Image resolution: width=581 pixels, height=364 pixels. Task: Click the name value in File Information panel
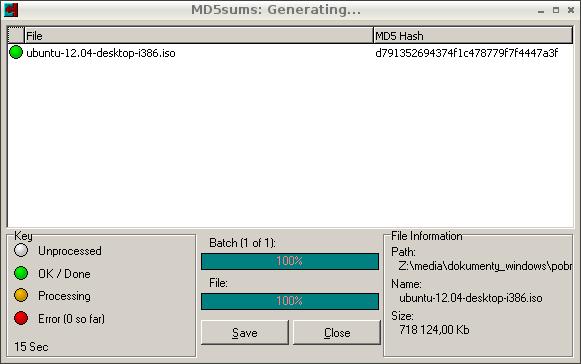click(471, 298)
